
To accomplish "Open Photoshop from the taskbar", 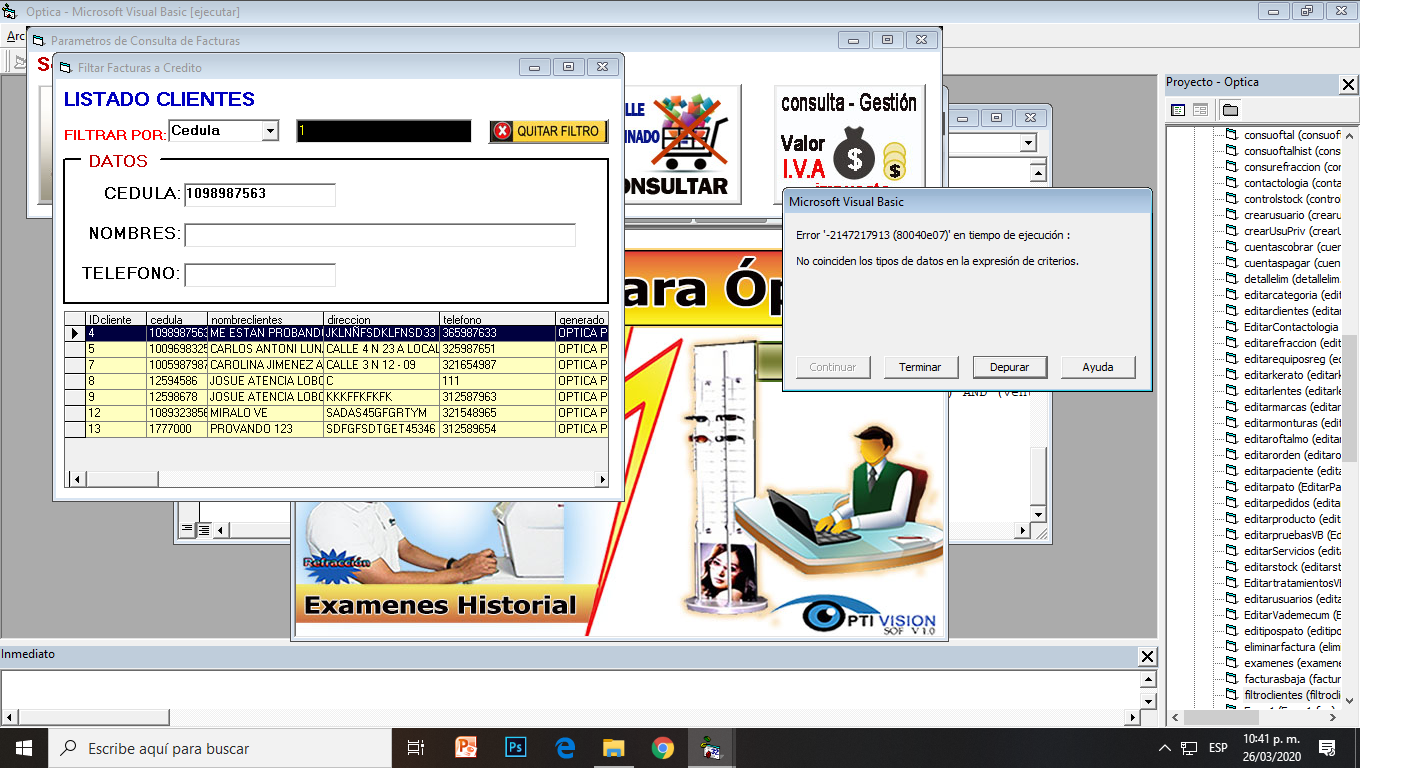I will 516,747.
